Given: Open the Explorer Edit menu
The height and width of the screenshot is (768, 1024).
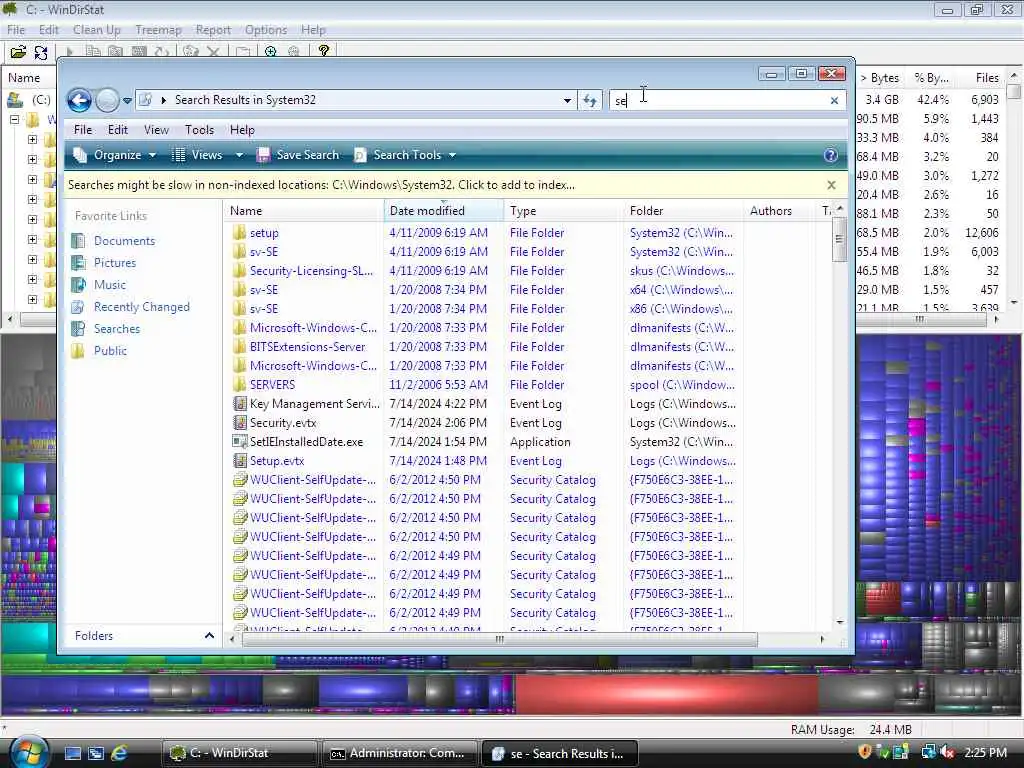Looking at the screenshot, I should (x=118, y=129).
